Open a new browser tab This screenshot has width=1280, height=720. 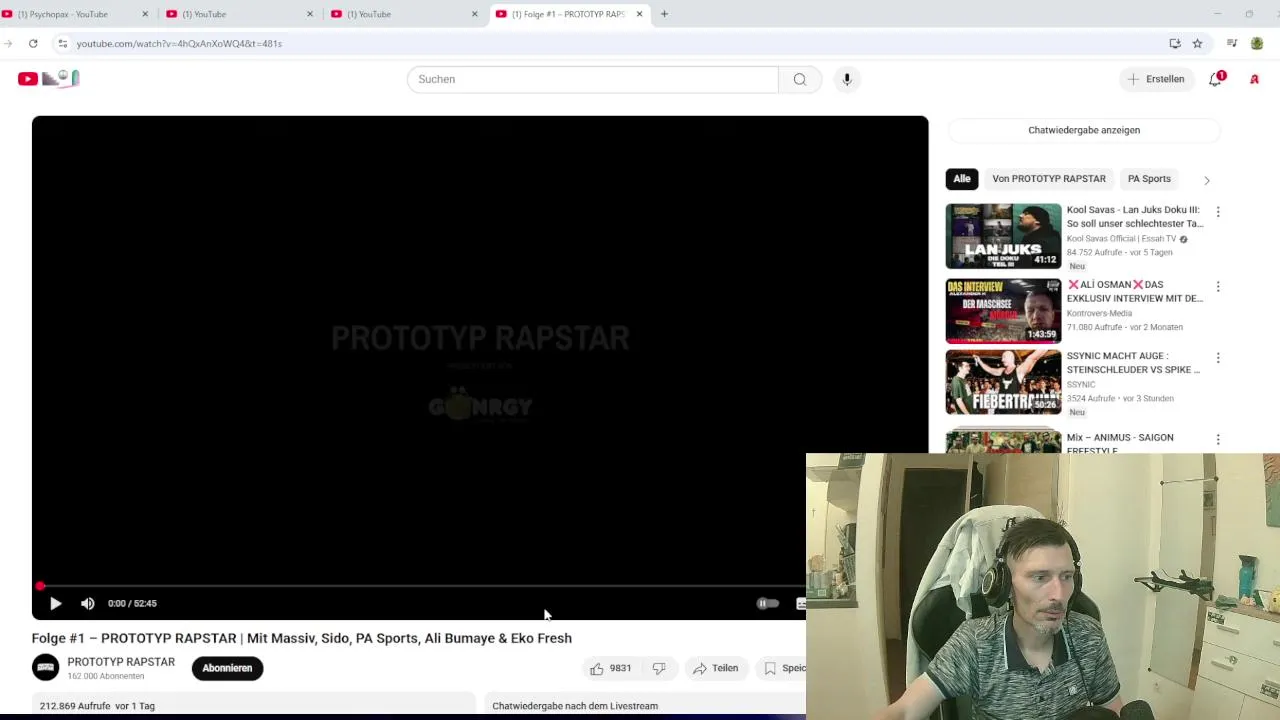pyautogui.click(x=664, y=14)
